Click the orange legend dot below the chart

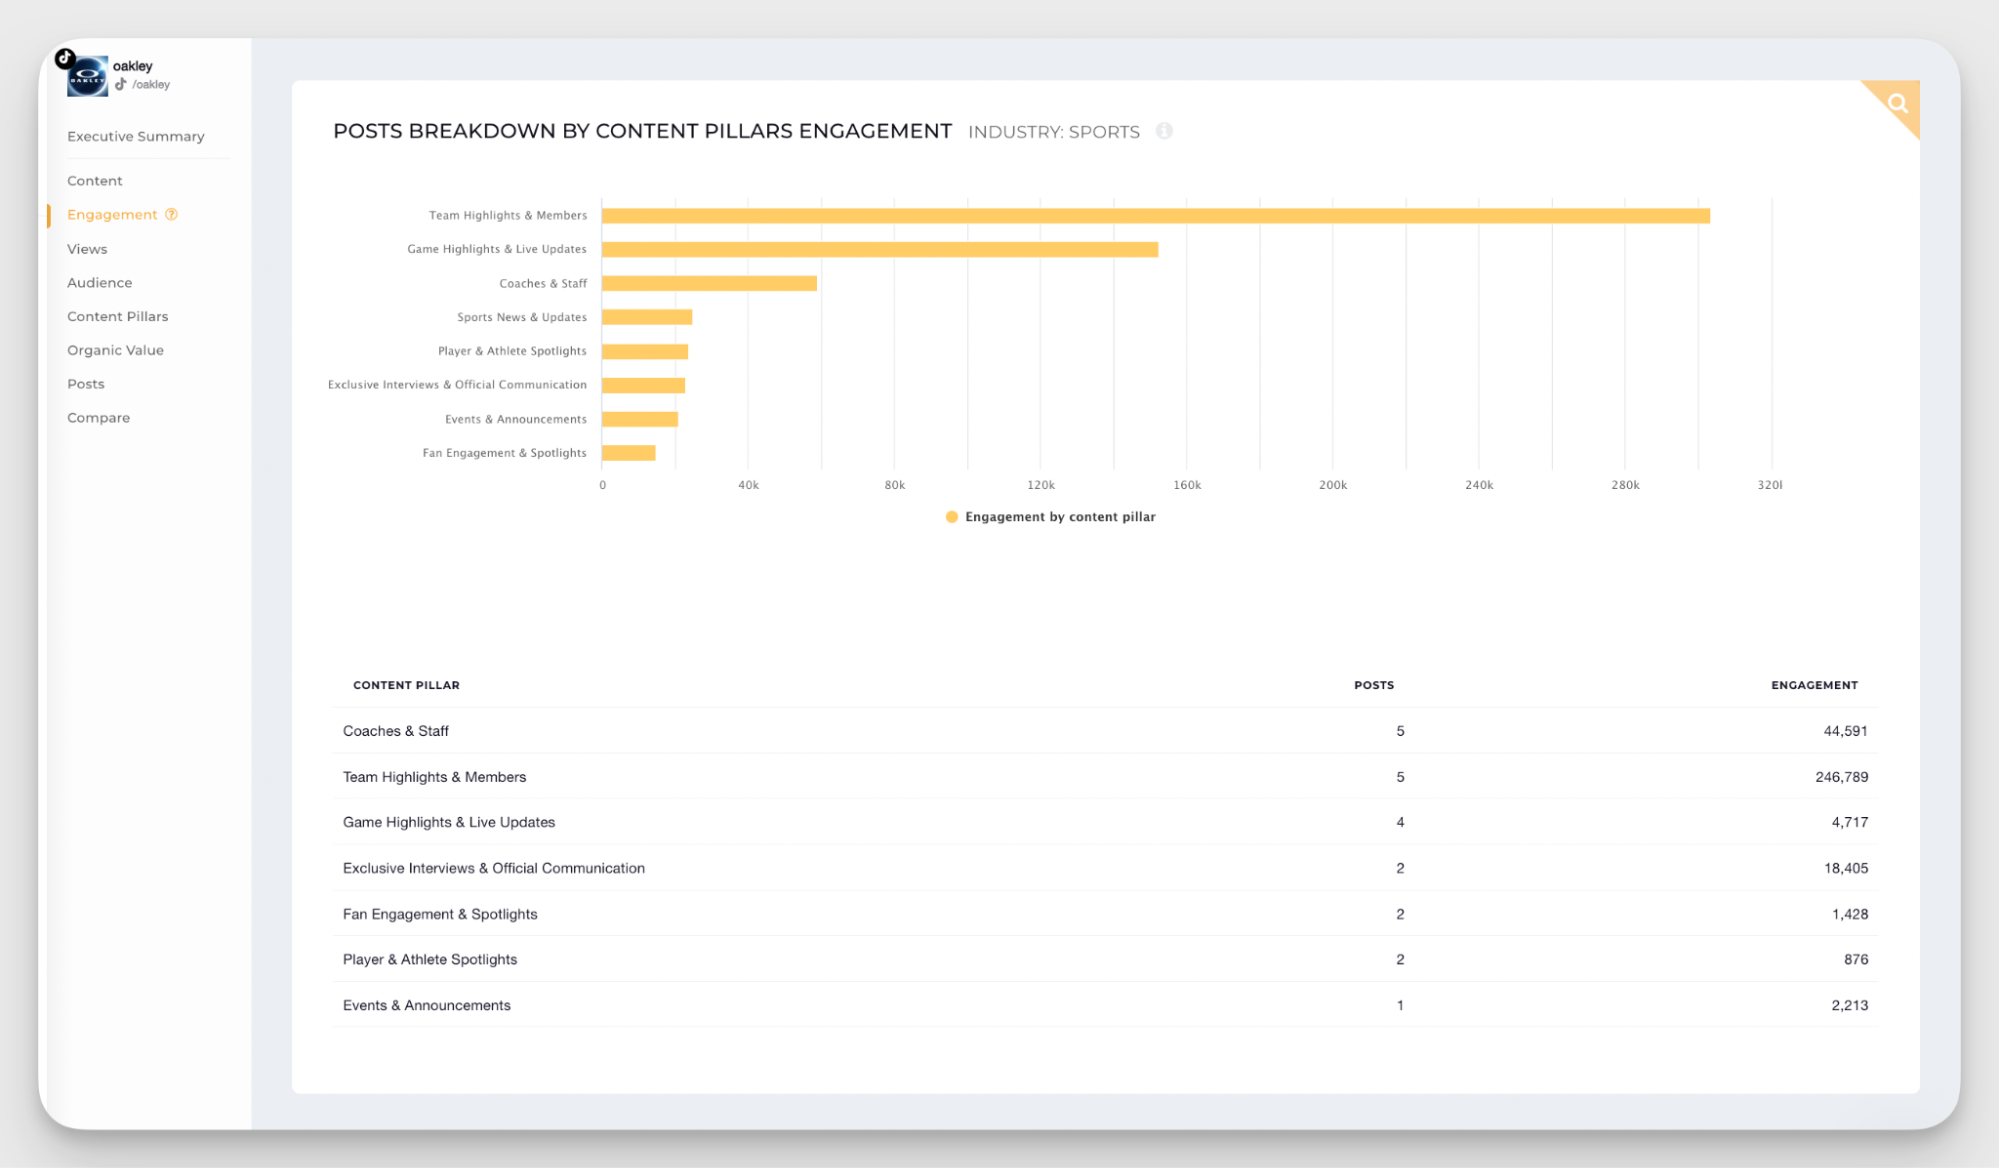tap(952, 517)
